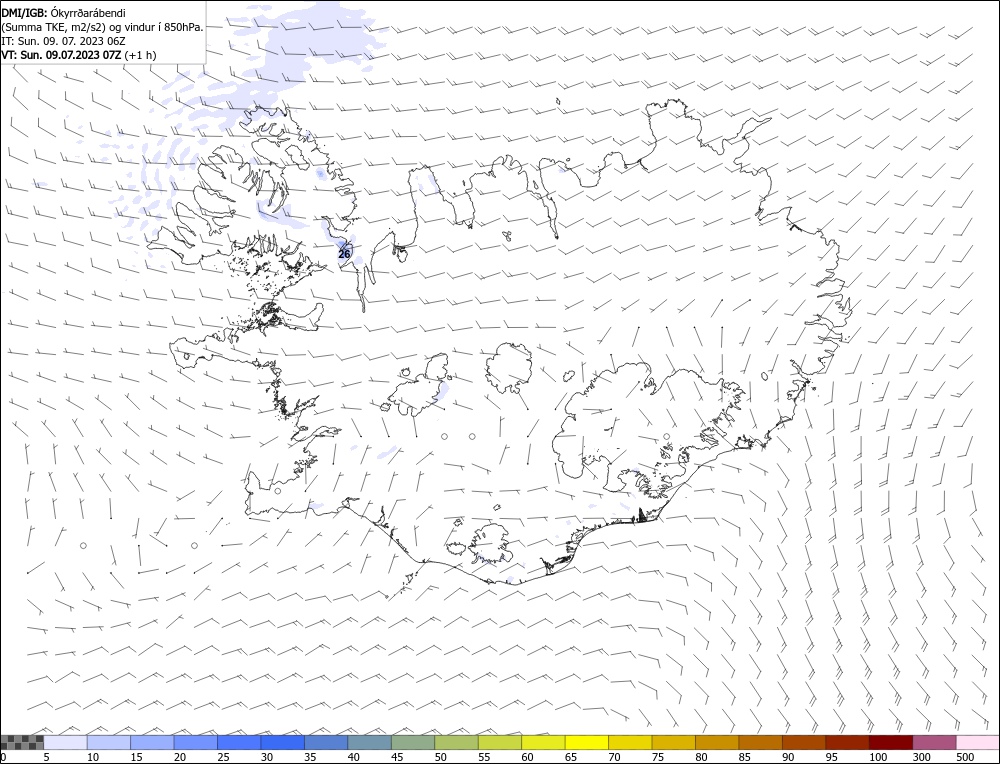Click the legend scale value 50
The width and height of the screenshot is (1000, 764).
440,757
